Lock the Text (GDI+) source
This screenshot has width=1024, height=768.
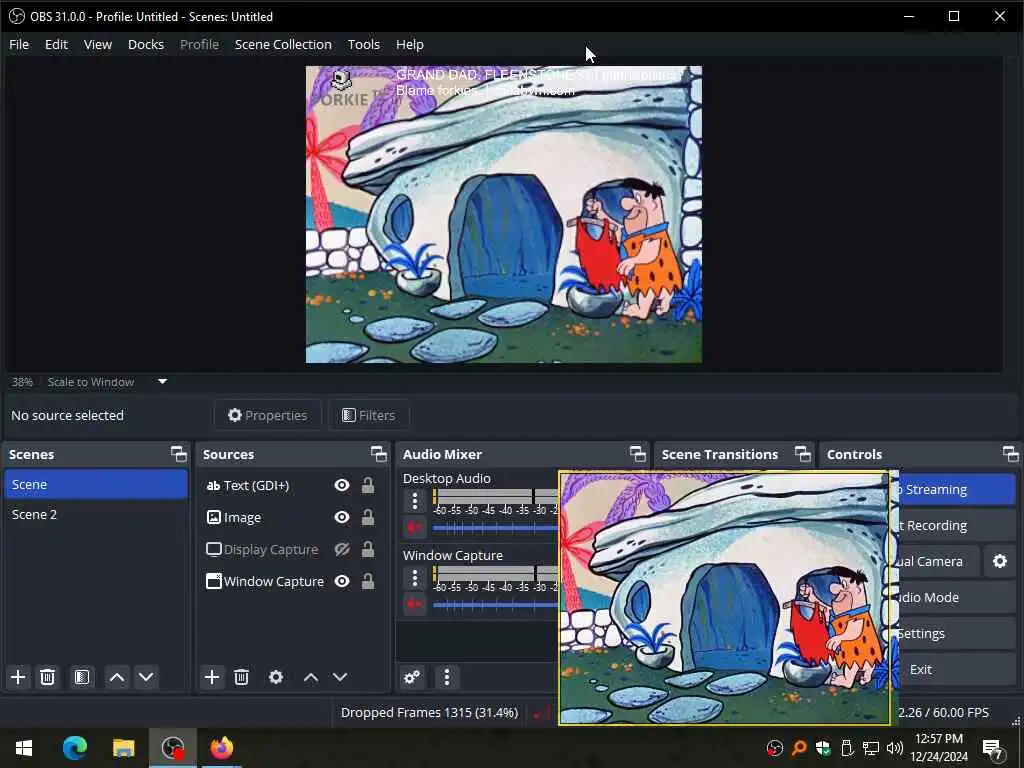pos(368,485)
